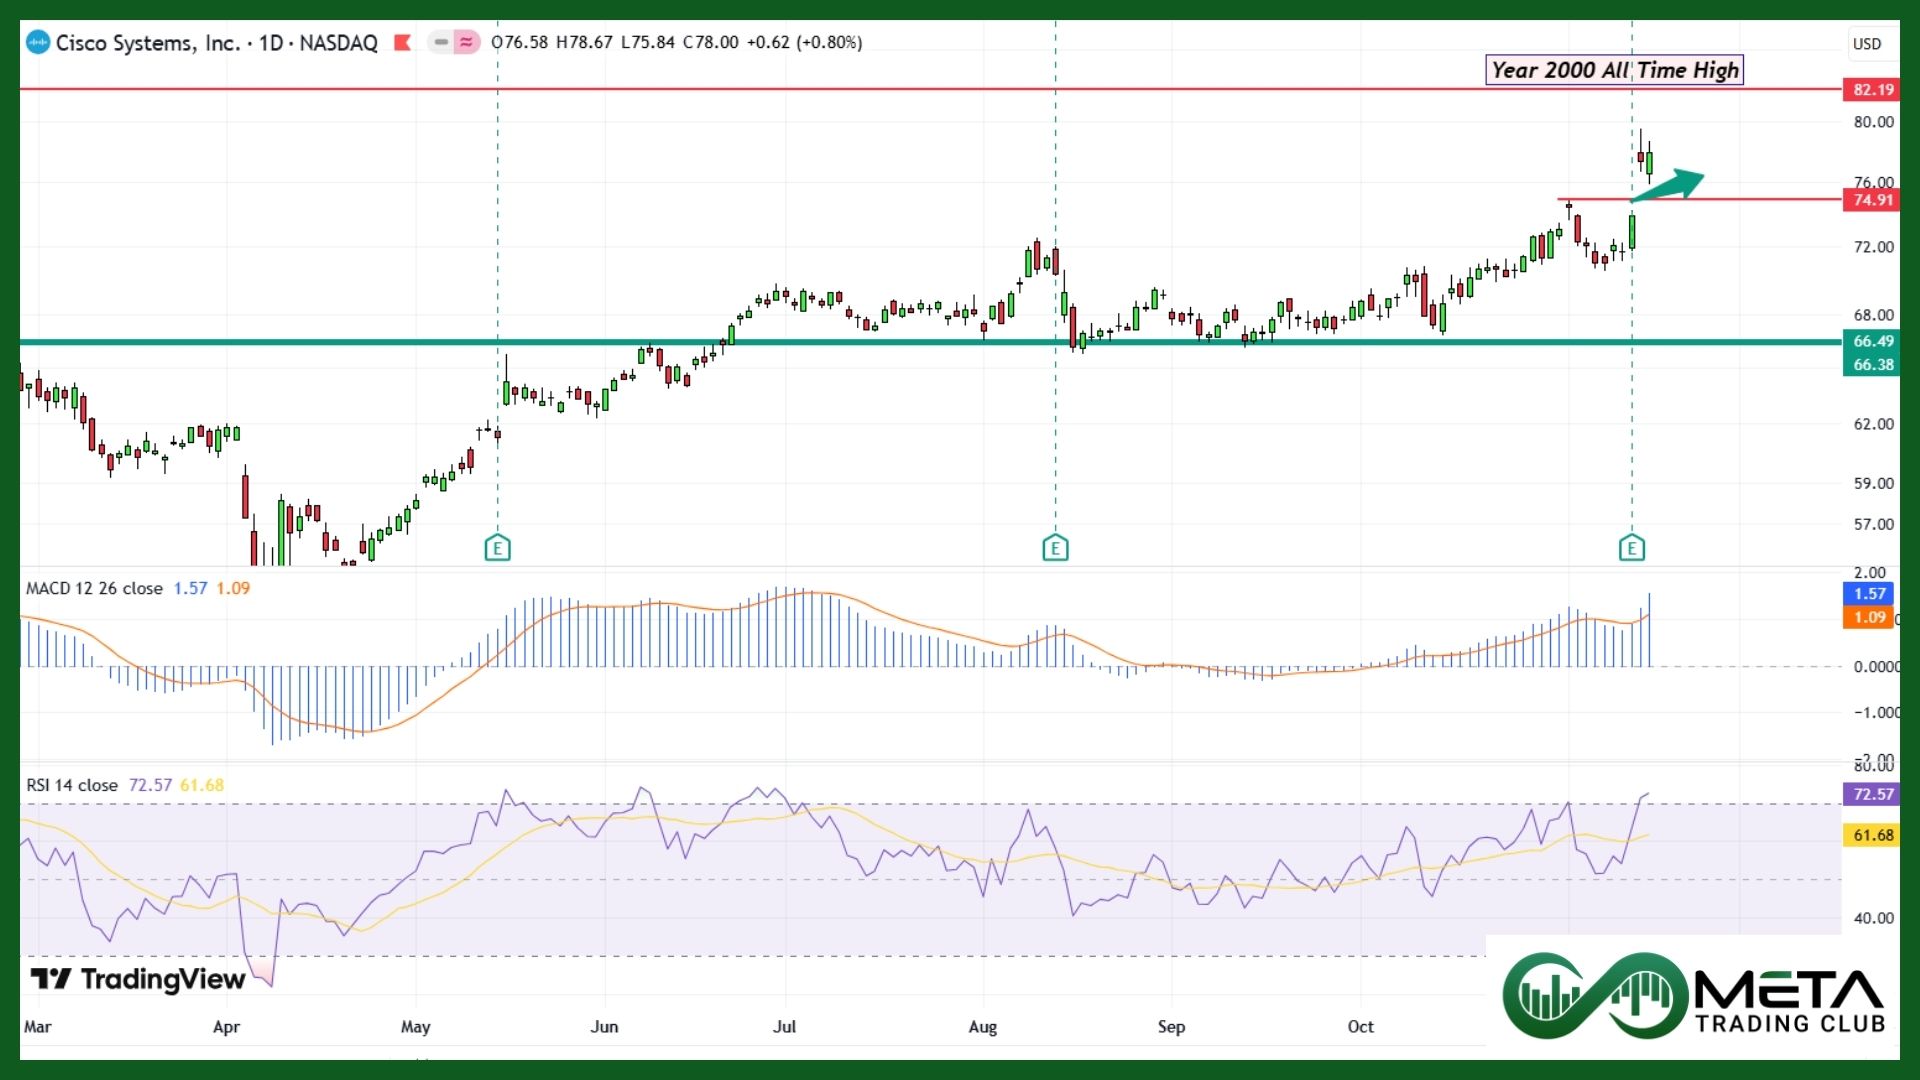Click the November earnings E marker
Viewport: 1920px width, 1080px height.
click(1631, 548)
